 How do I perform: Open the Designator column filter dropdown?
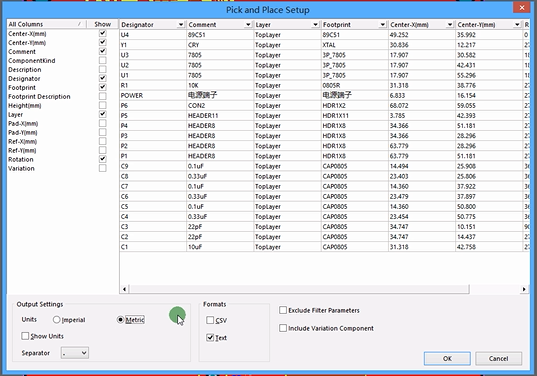[x=181, y=25]
